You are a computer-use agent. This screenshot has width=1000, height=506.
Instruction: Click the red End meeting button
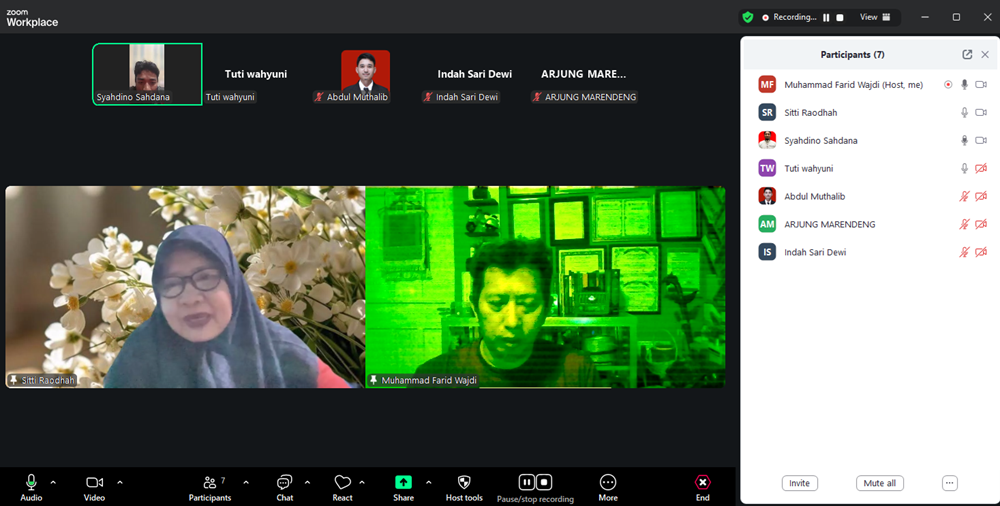tap(702, 482)
